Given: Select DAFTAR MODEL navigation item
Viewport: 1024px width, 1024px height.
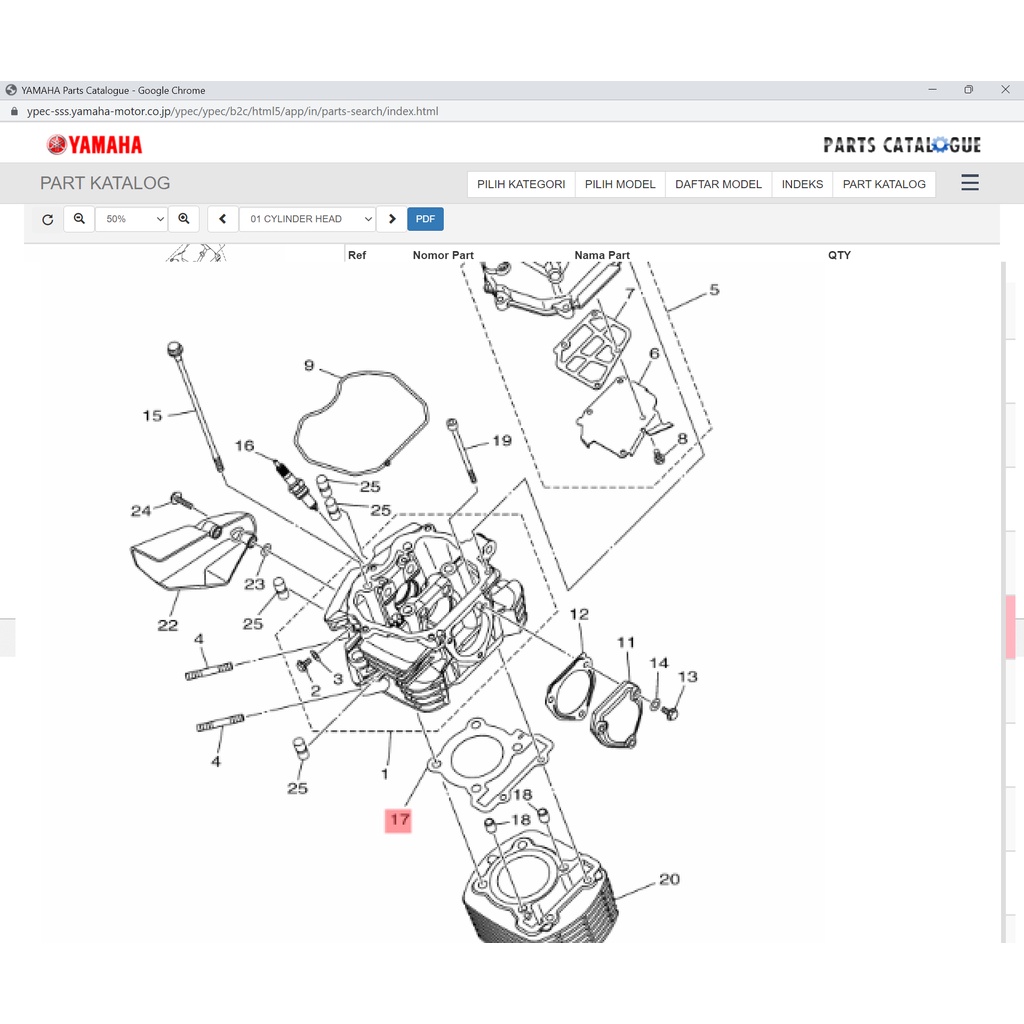Looking at the screenshot, I should click(x=718, y=184).
